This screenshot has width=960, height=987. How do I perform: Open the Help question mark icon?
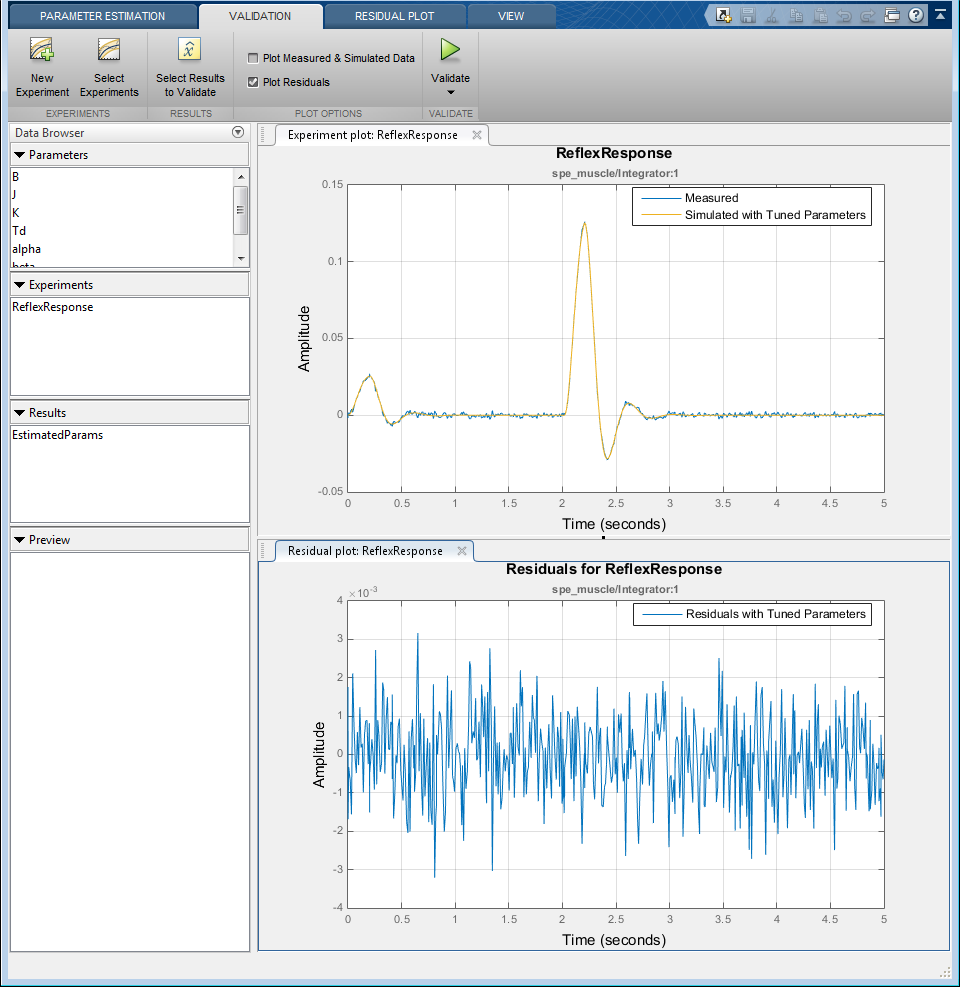pos(915,15)
